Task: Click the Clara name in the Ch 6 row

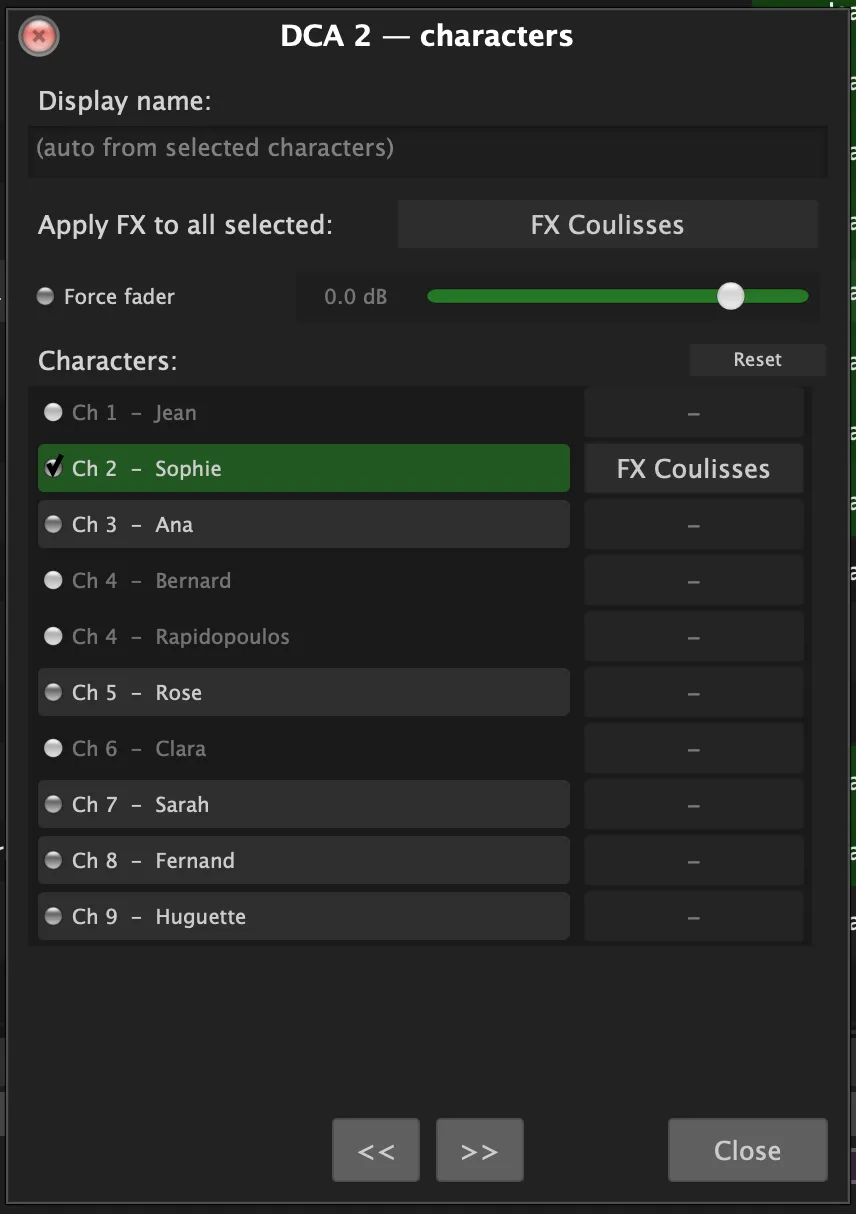Action: pyautogui.click(x=181, y=748)
